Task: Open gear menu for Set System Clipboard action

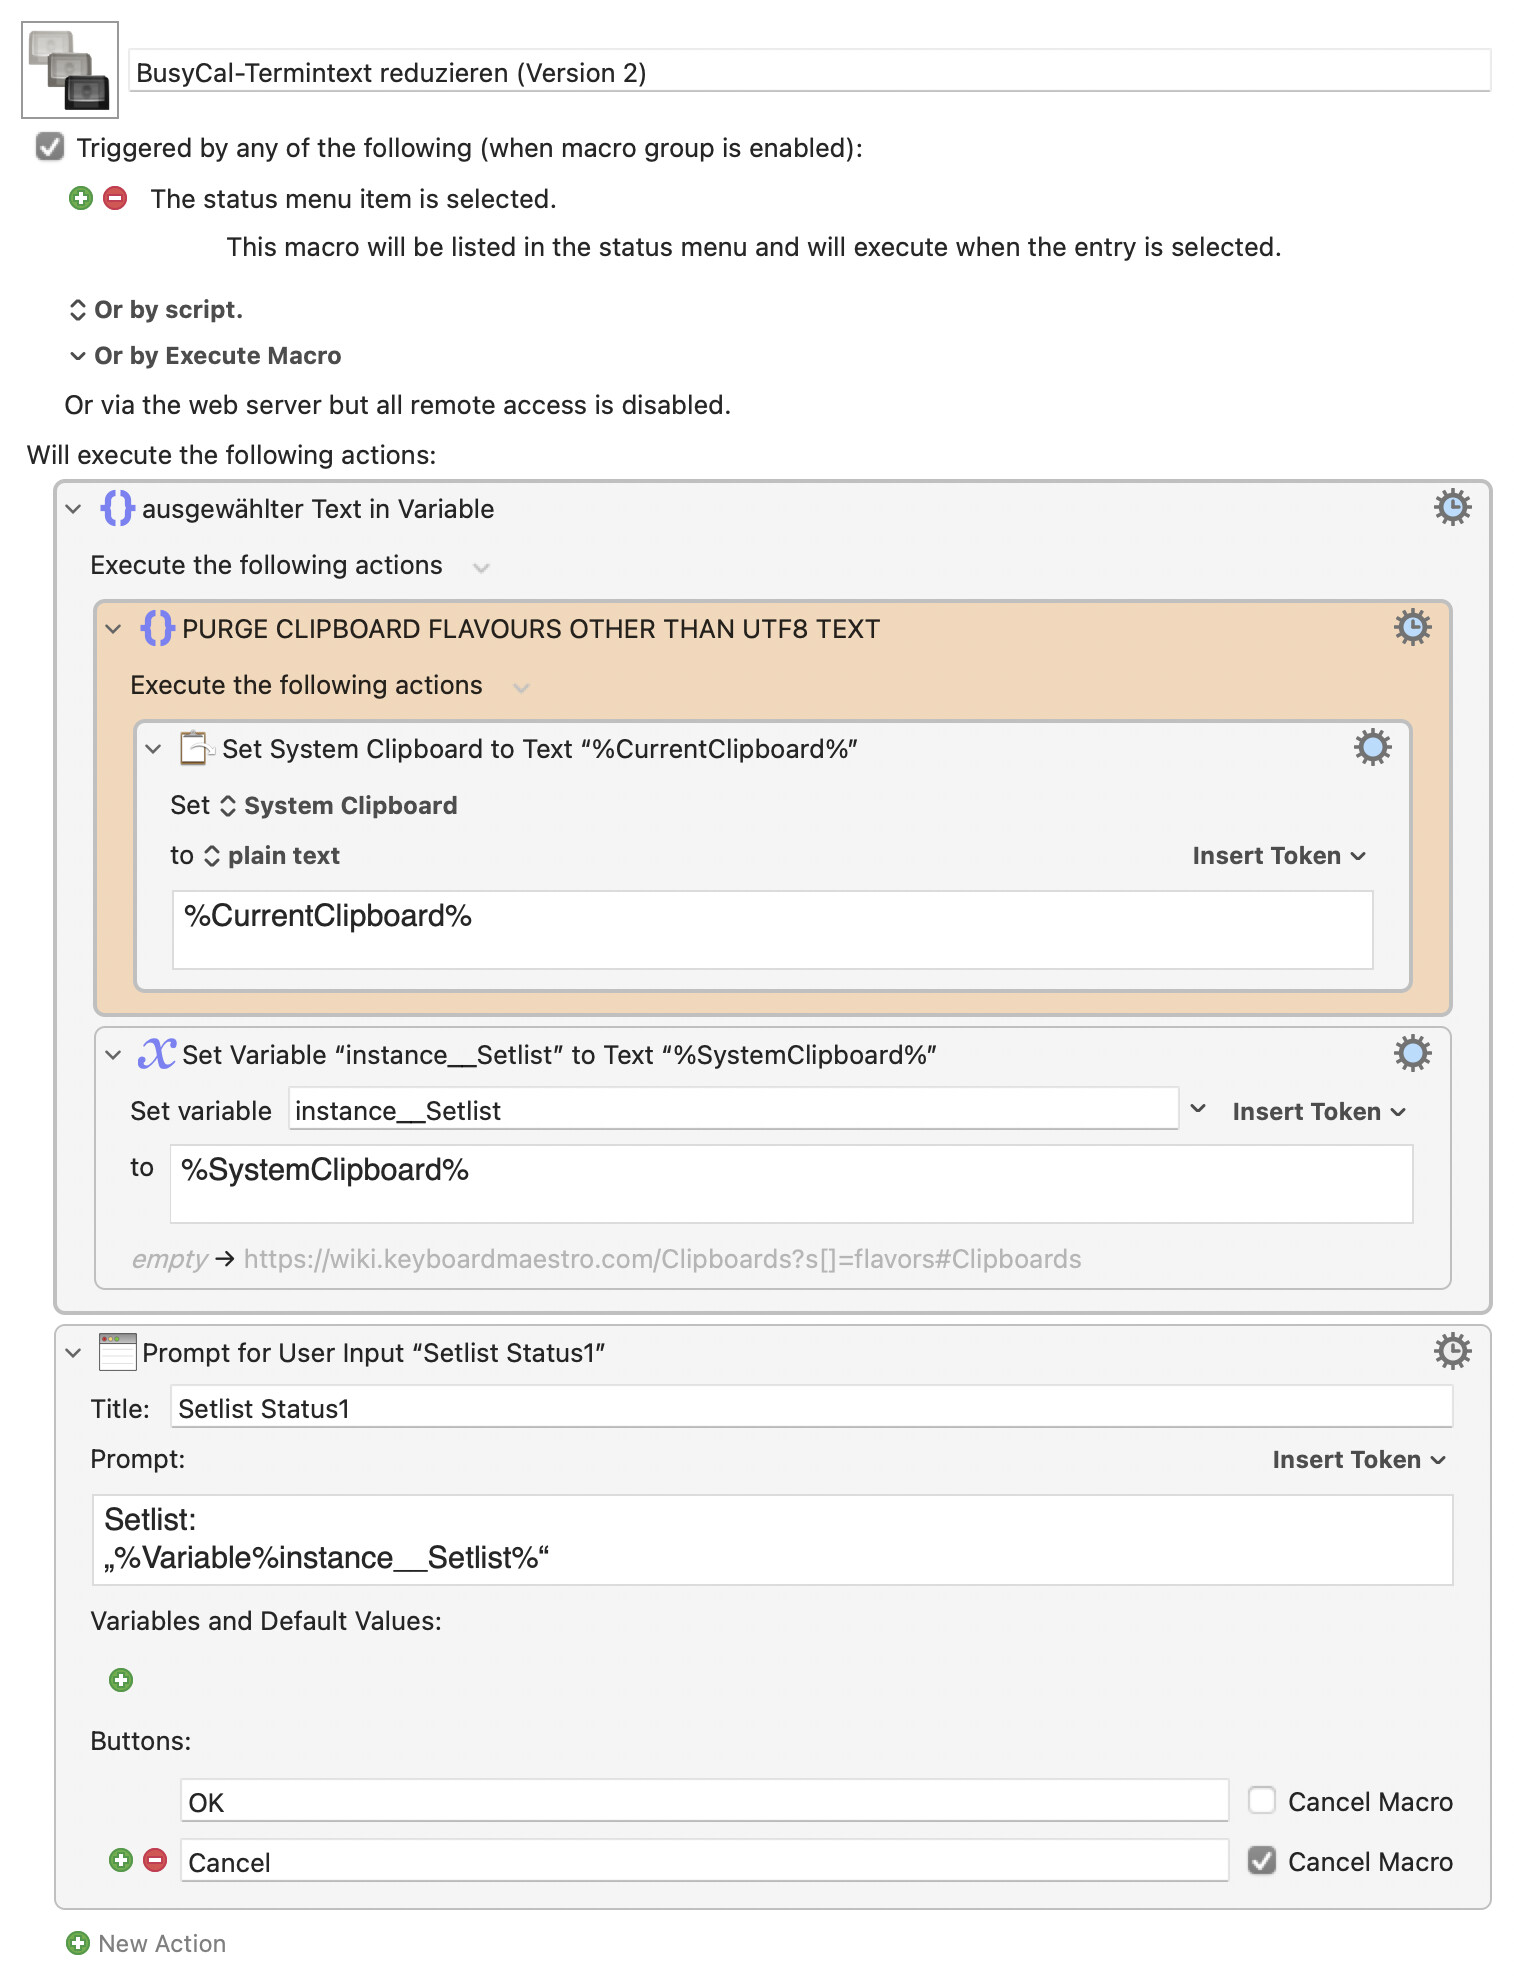Action: coord(1372,748)
